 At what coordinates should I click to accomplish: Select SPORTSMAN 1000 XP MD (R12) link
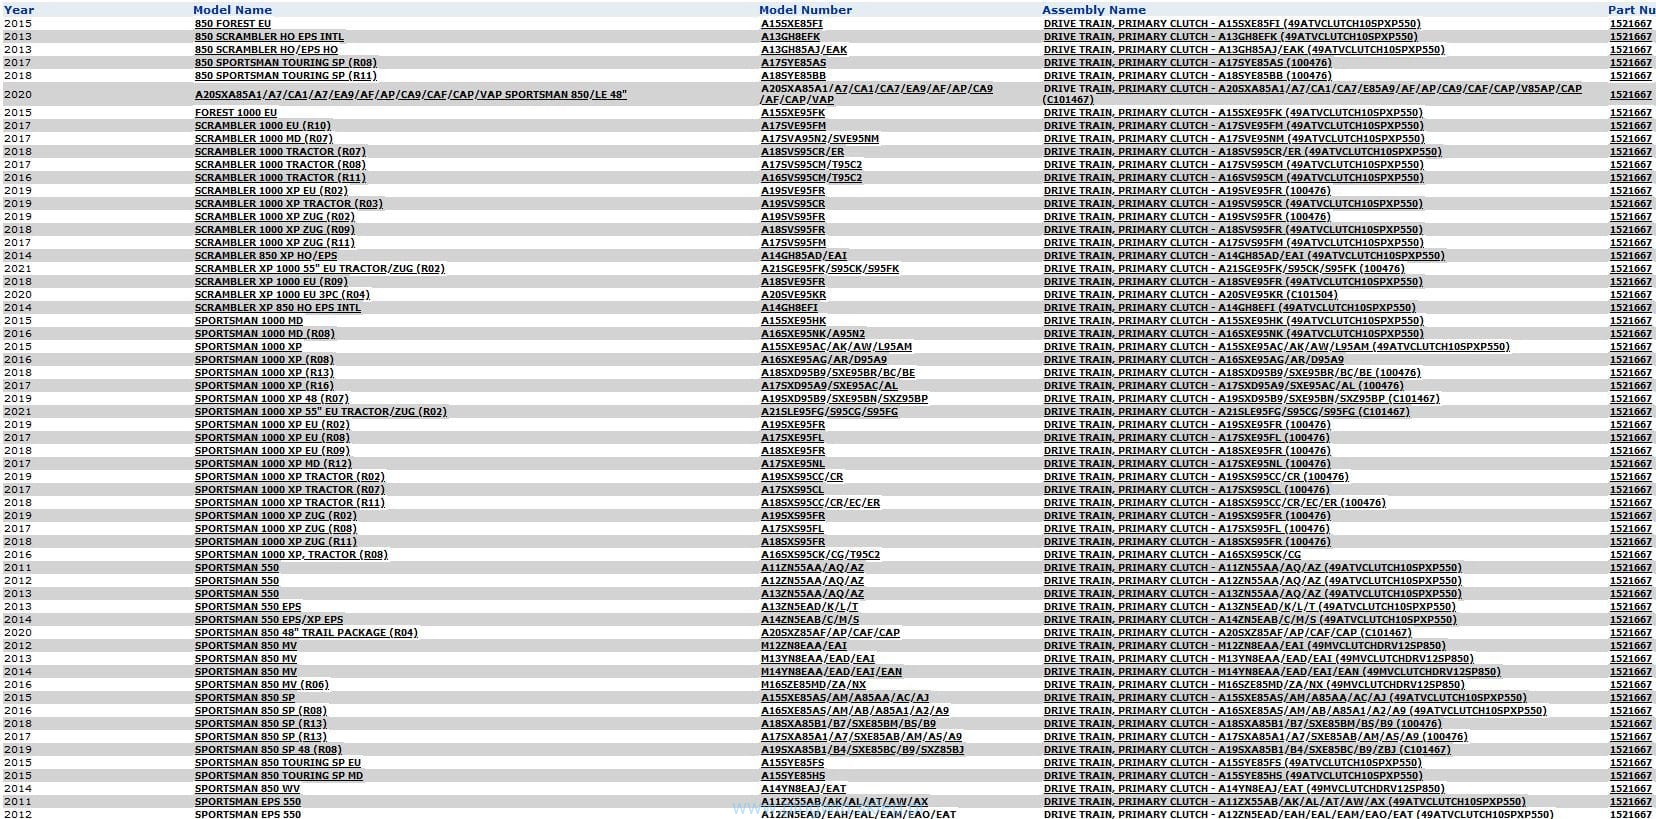(x=273, y=464)
